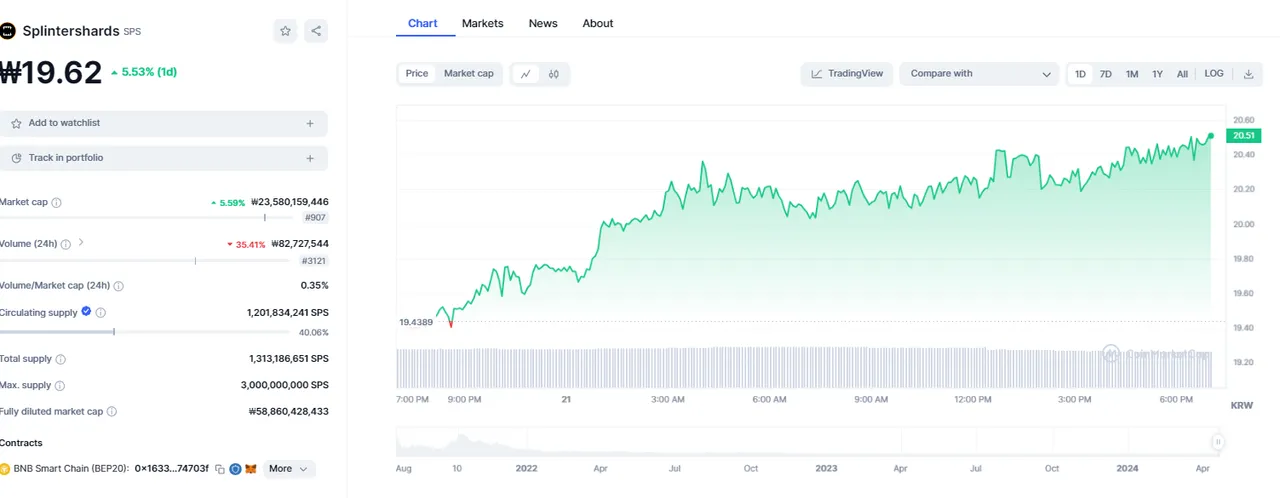Open Fully diluted market cap info icon
Screen dimensions: 1280x498
[112, 412]
